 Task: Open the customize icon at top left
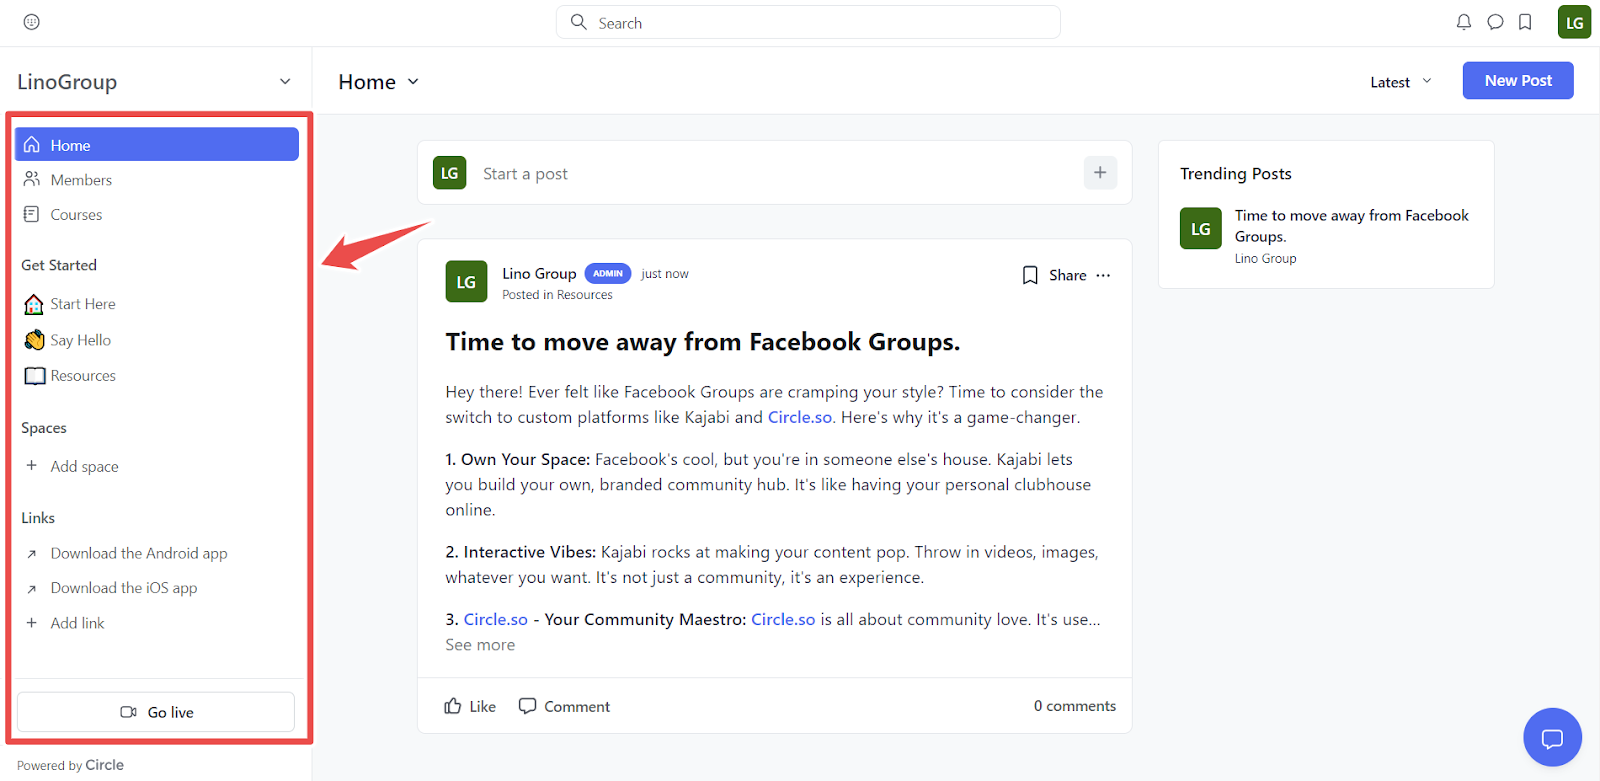(x=32, y=22)
